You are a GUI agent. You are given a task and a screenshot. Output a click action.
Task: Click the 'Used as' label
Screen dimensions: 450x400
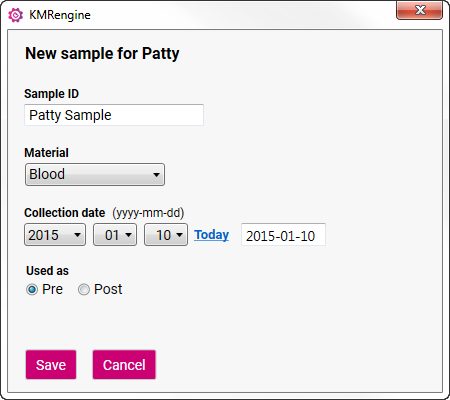47,271
